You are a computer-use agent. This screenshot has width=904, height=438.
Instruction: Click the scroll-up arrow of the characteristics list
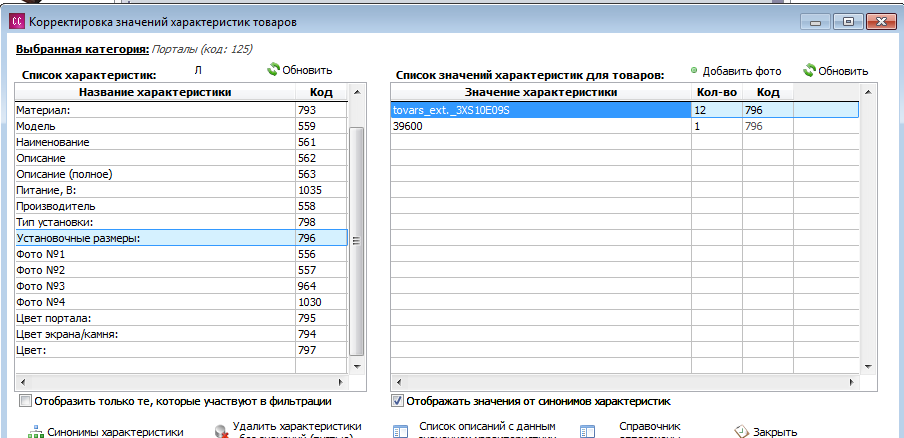pyautogui.click(x=357, y=92)
